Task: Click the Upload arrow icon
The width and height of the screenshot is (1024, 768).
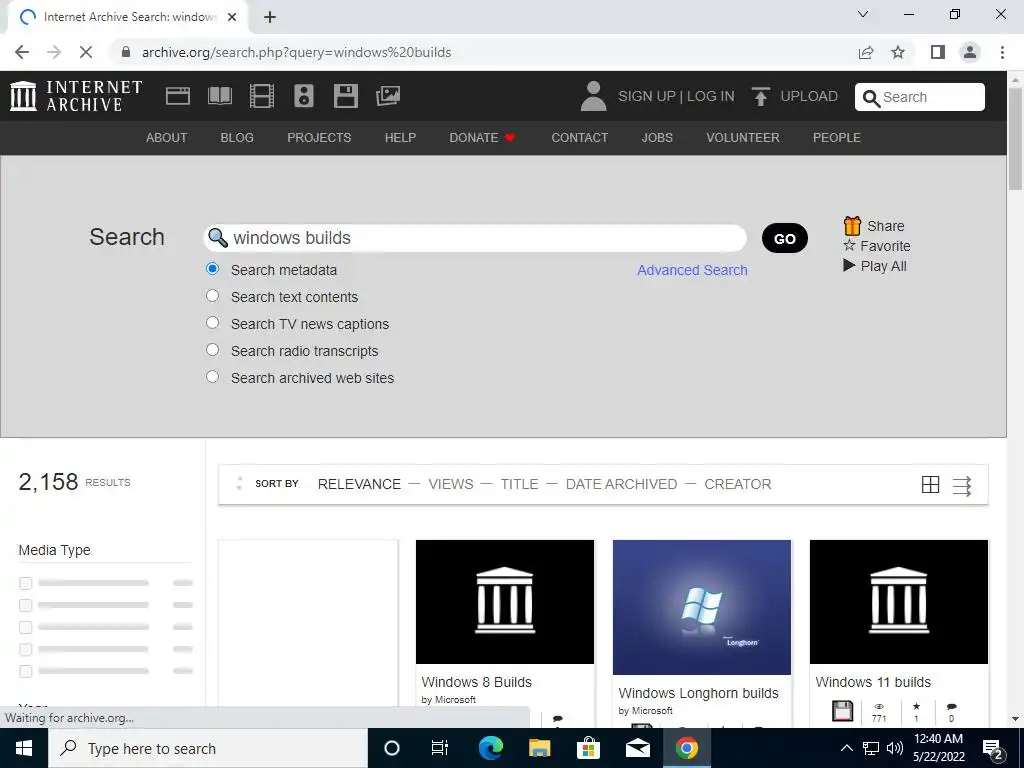Action: (760, 96)
